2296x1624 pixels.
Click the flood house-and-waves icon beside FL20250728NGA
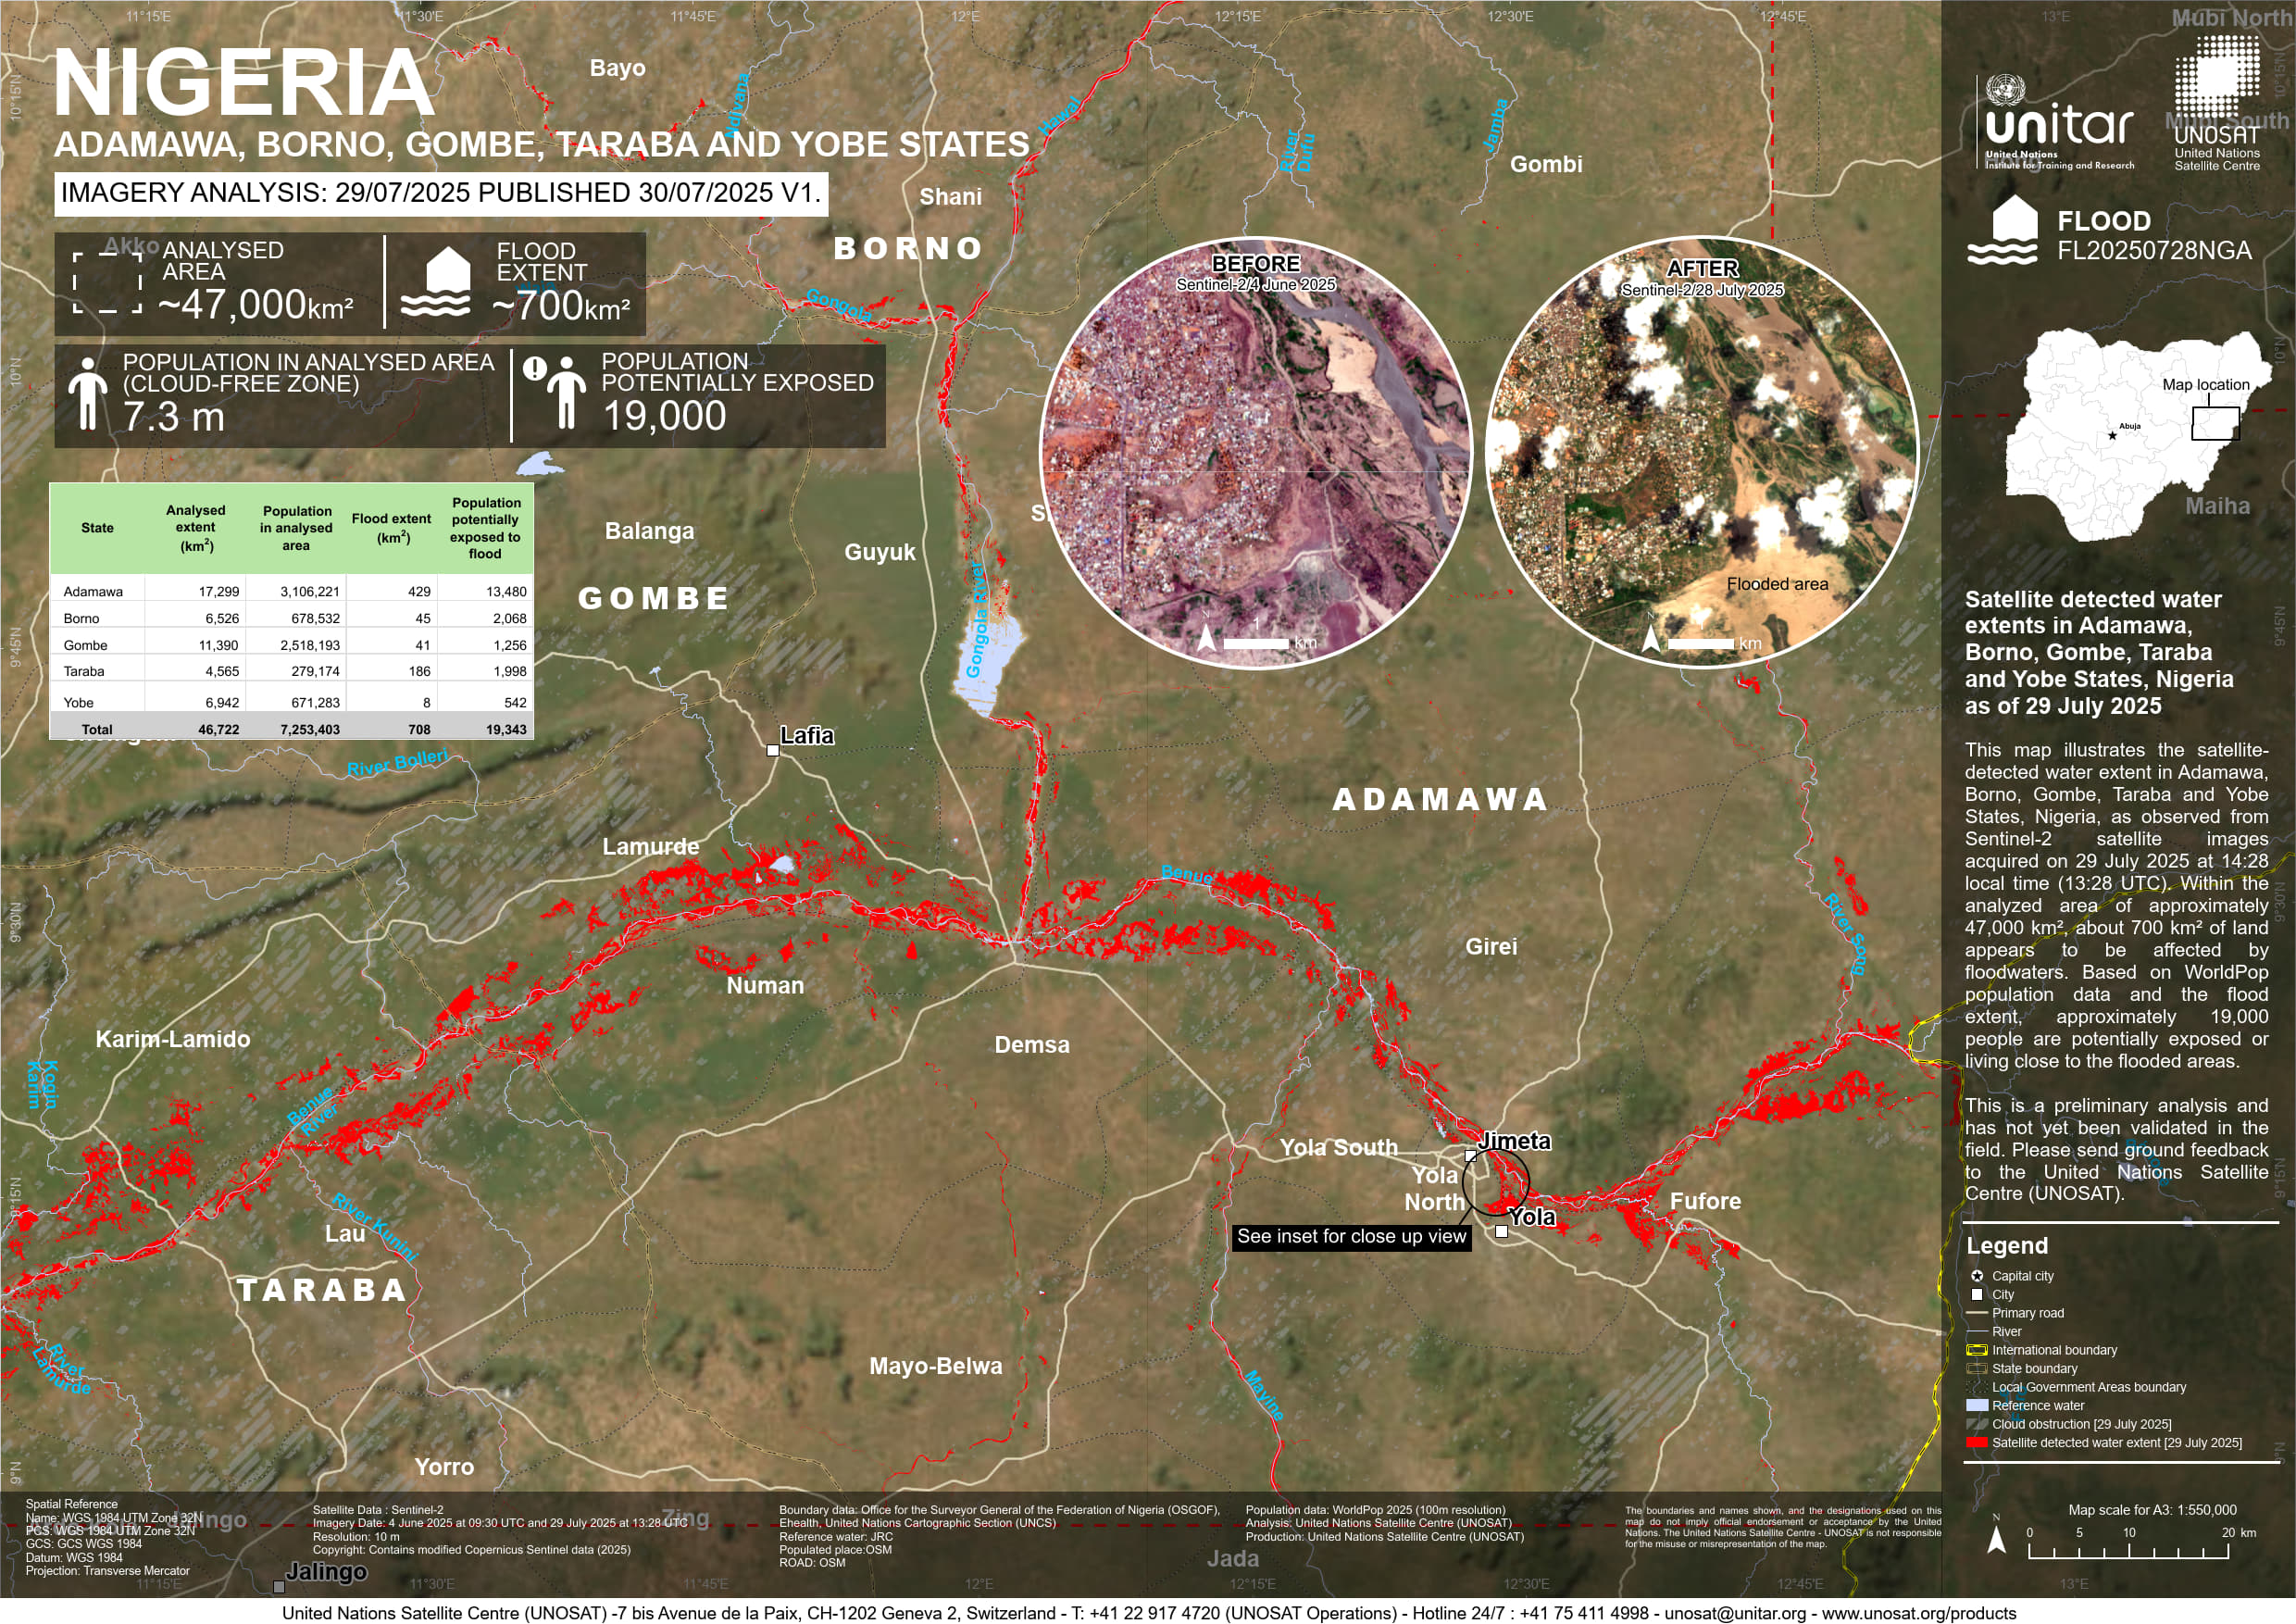(x=2002, y=231)
